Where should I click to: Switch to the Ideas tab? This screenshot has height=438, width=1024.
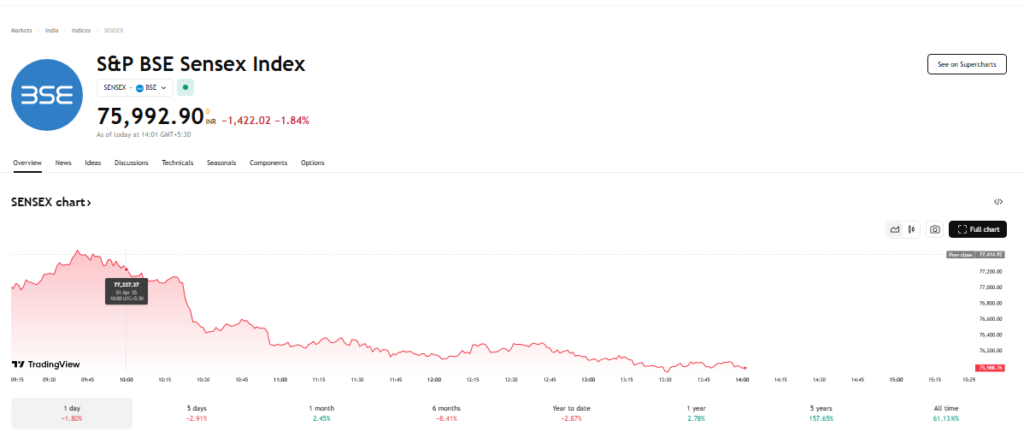pyautogui.click(x=93, y=163)
